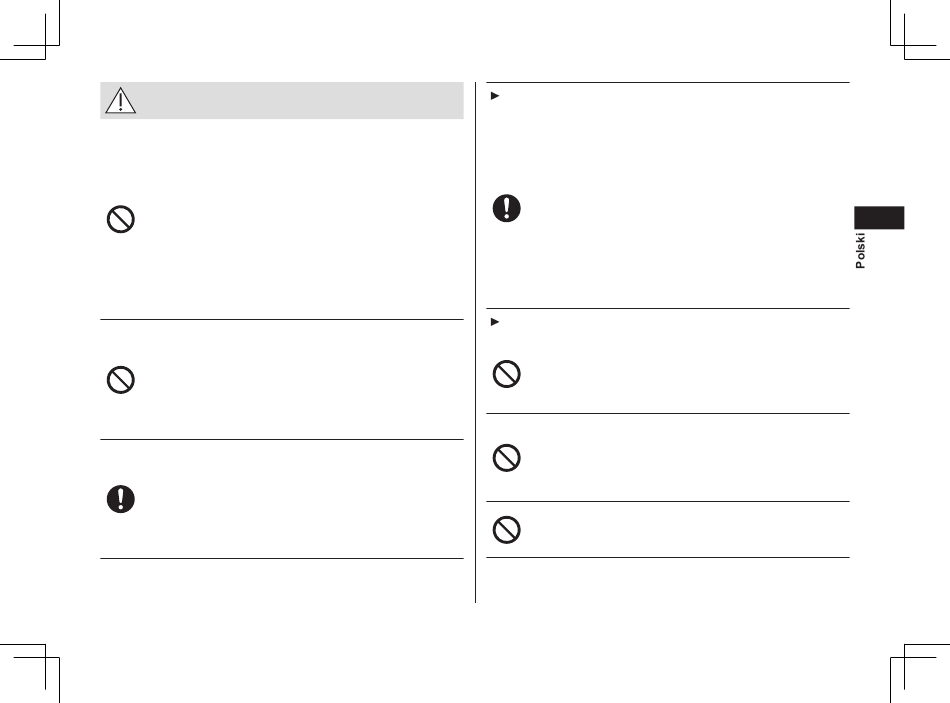This screenshot has width=950, height=703.
Task: Select the mandatory exclamation icon in right column
Action: pyautogui.click(x=507, y=208)
